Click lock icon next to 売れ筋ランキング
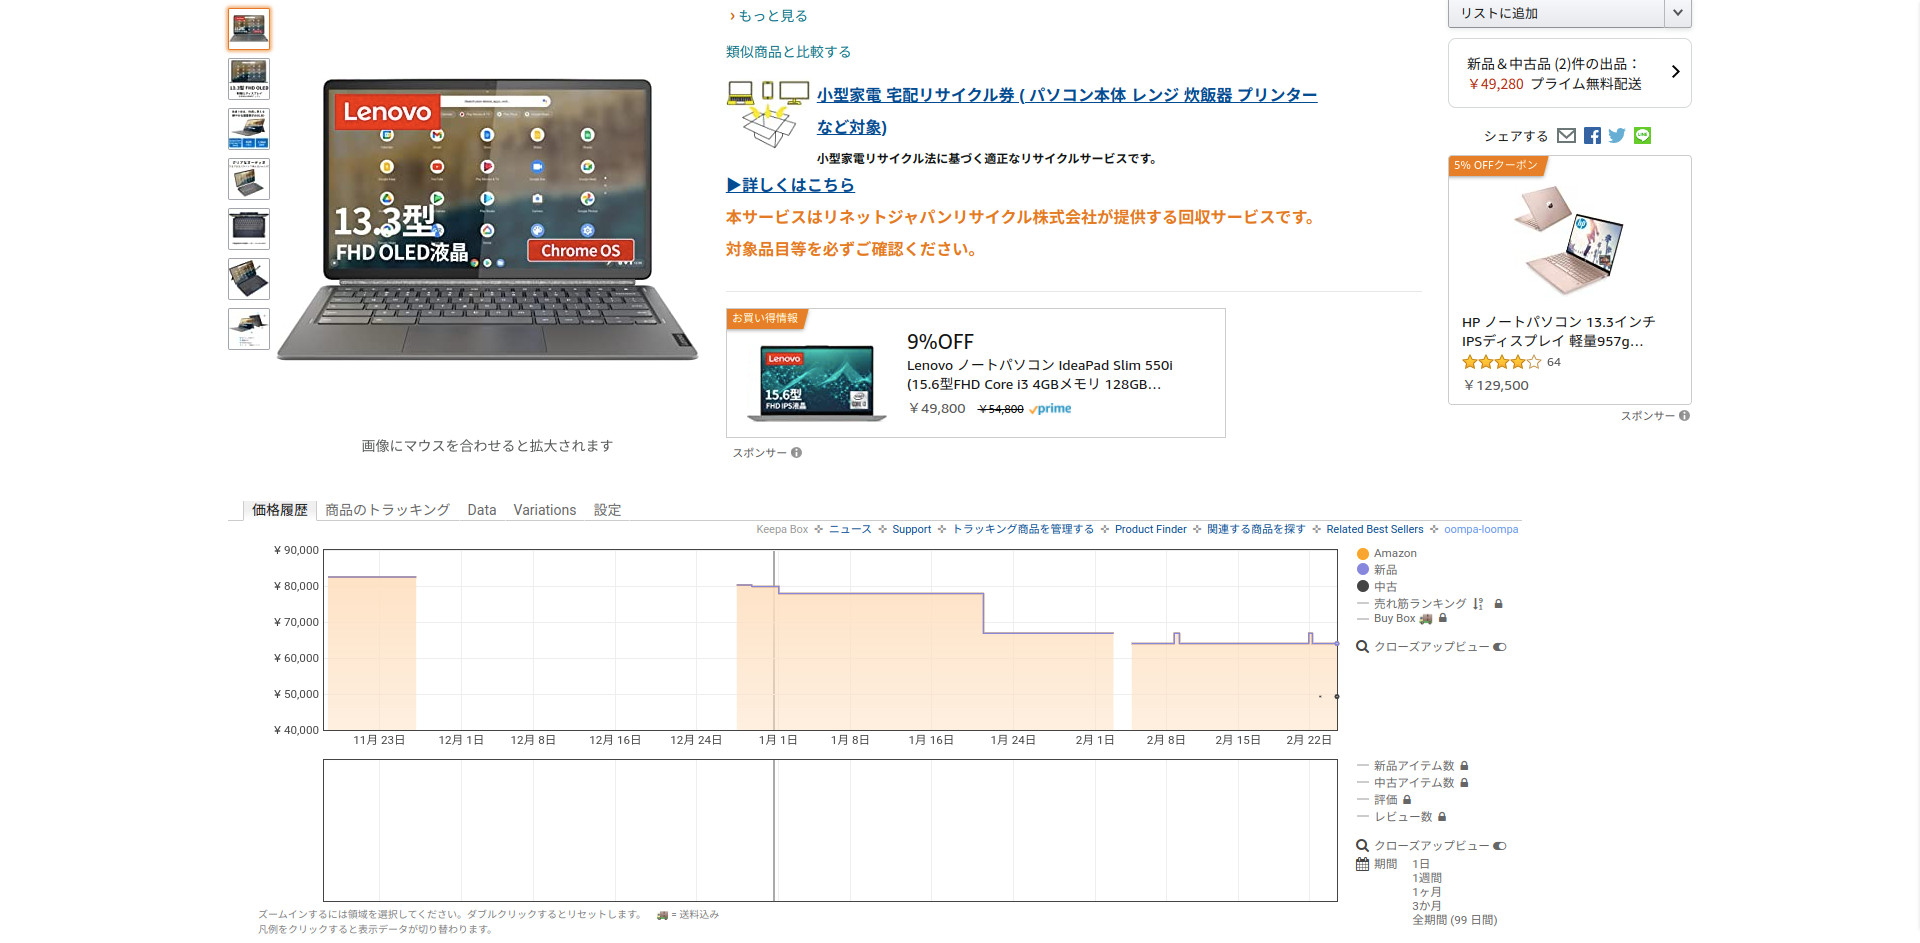Viewport: 1920px width, 943px height. pos(1498,604)
